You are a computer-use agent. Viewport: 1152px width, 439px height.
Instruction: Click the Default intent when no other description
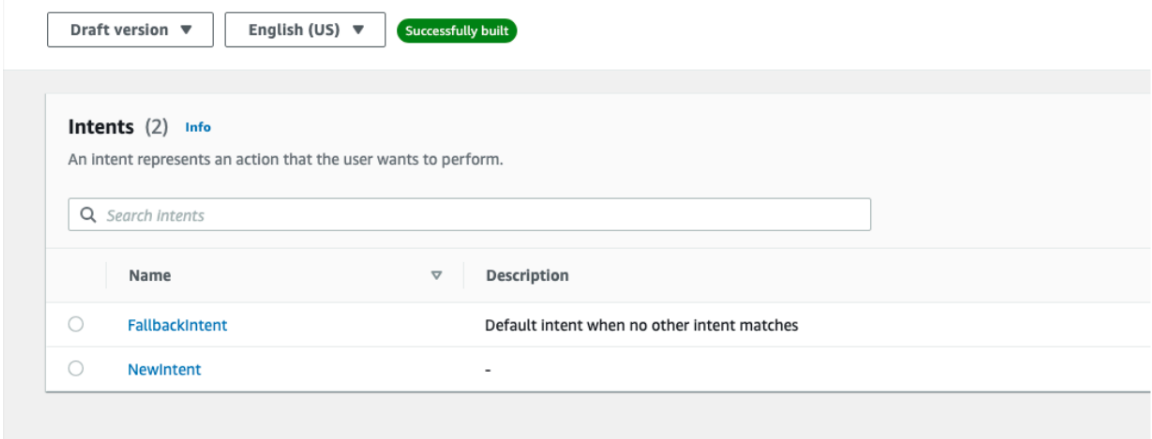click(x=641, y=324)
